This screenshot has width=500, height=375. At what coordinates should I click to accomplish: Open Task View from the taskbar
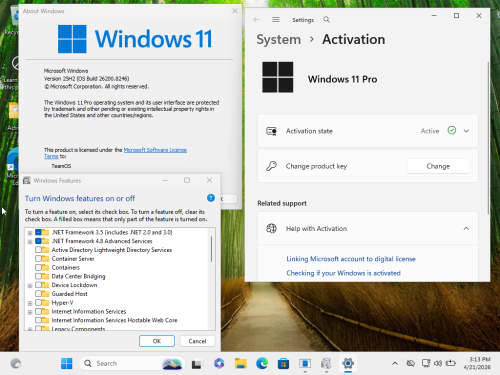pos(196,364)
